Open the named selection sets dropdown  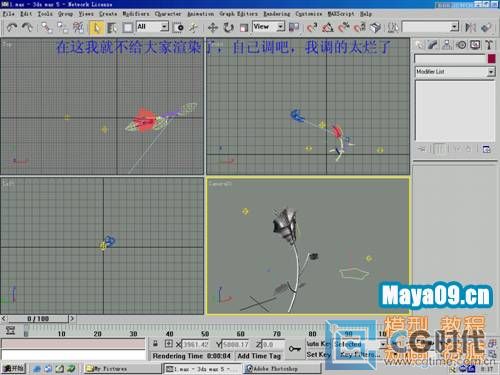[x=431, y=27]
